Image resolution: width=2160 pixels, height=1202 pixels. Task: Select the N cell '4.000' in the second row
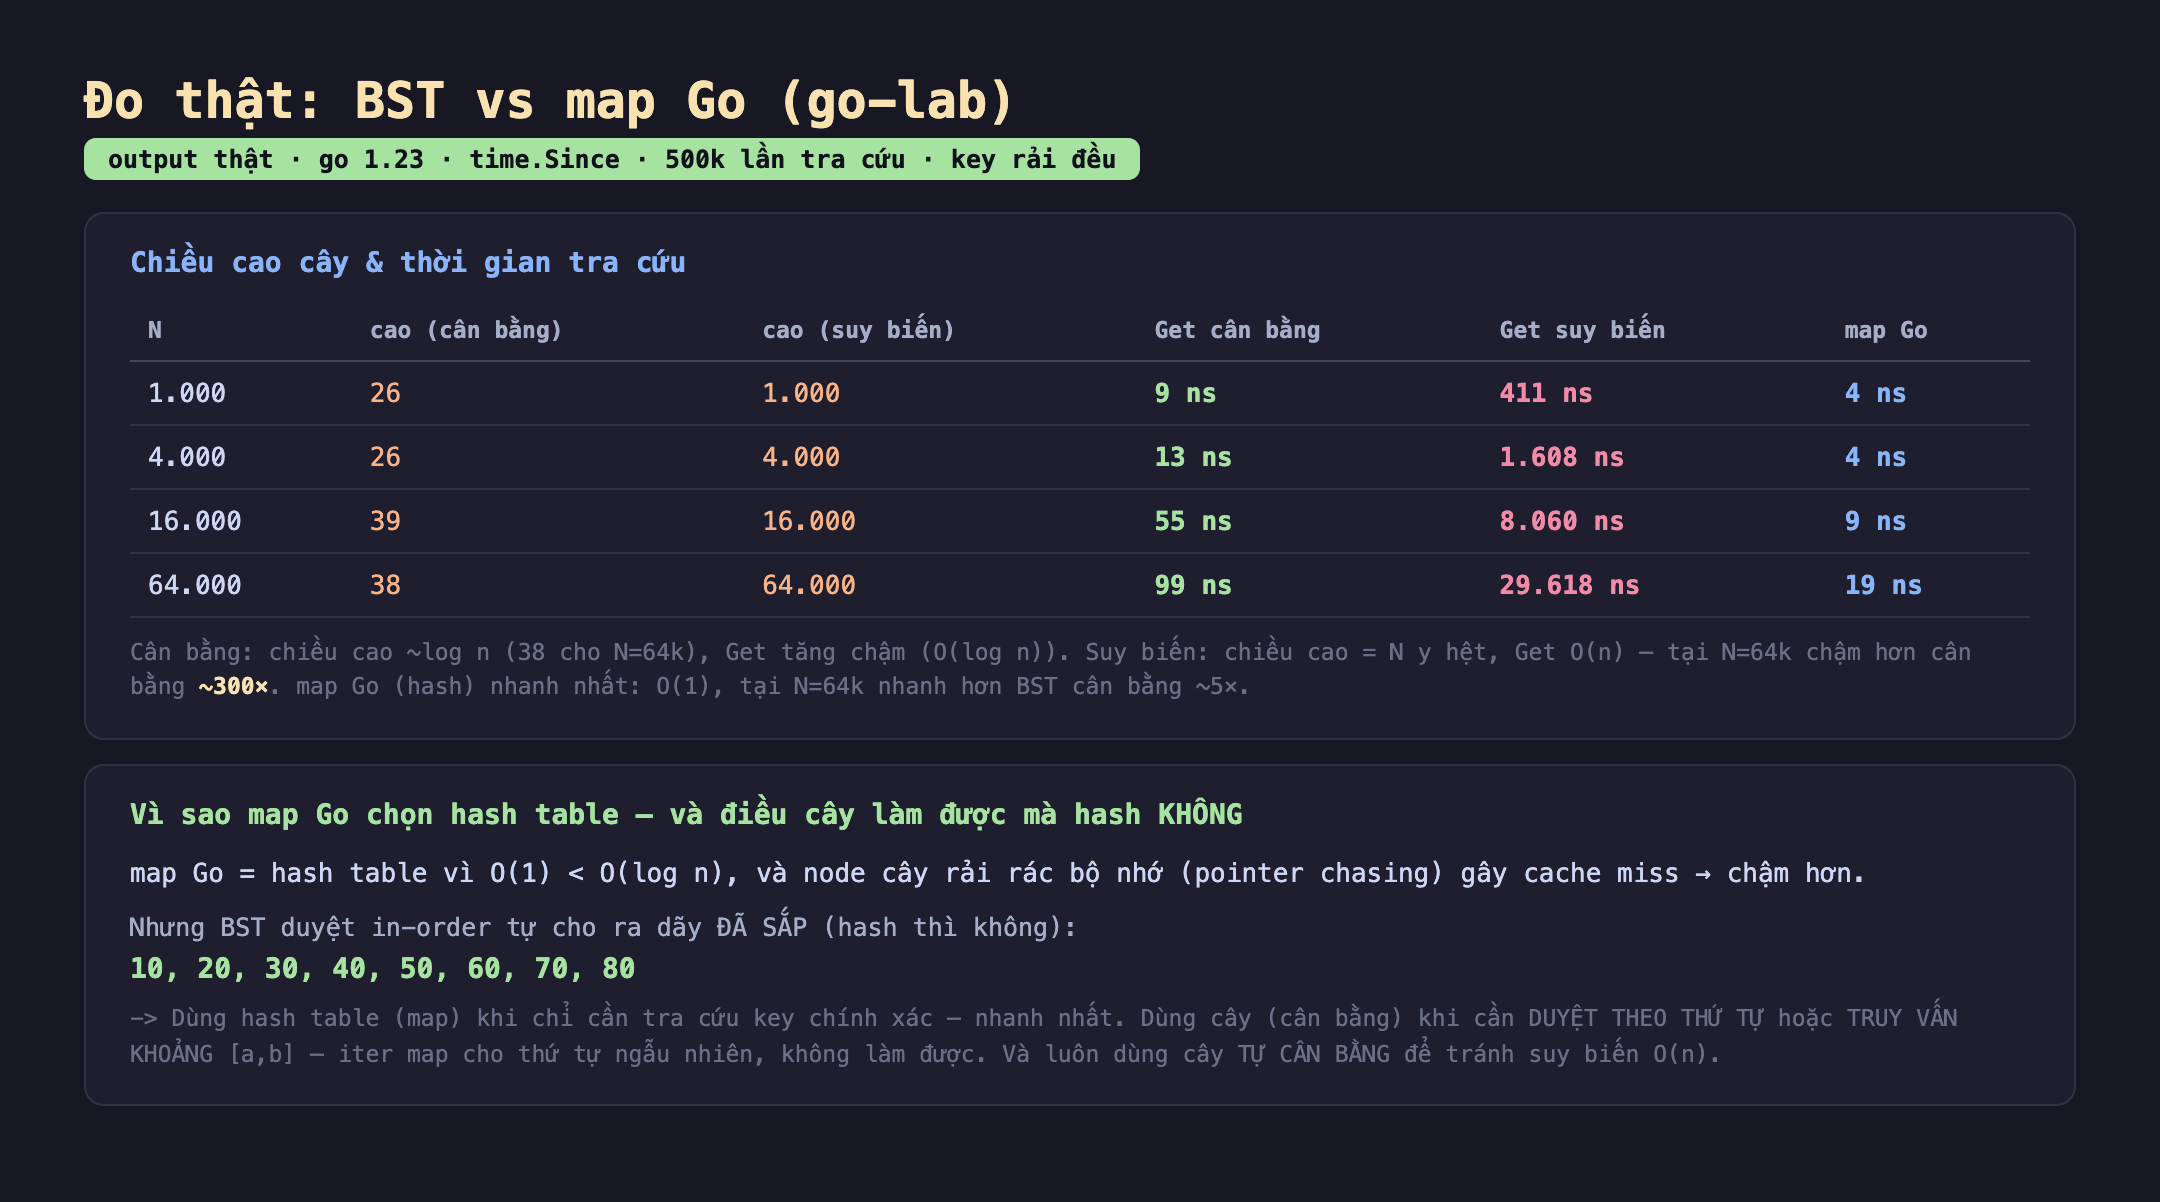187,457
